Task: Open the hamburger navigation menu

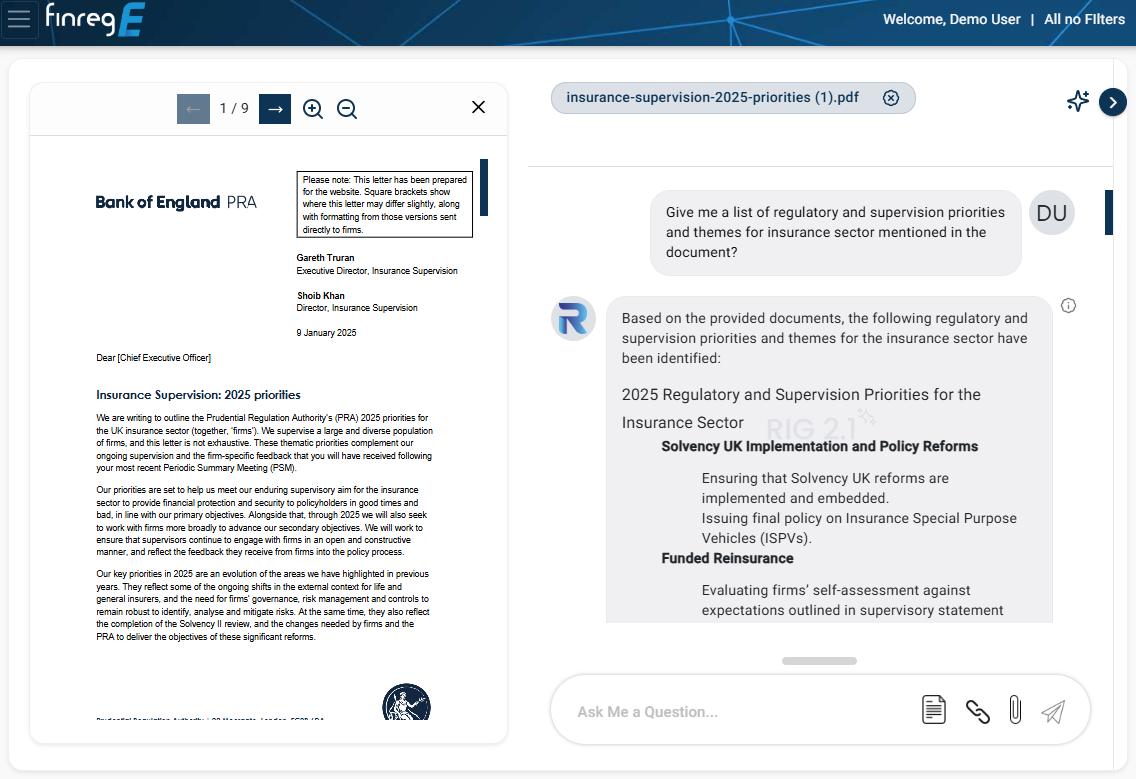Action: 19,19
